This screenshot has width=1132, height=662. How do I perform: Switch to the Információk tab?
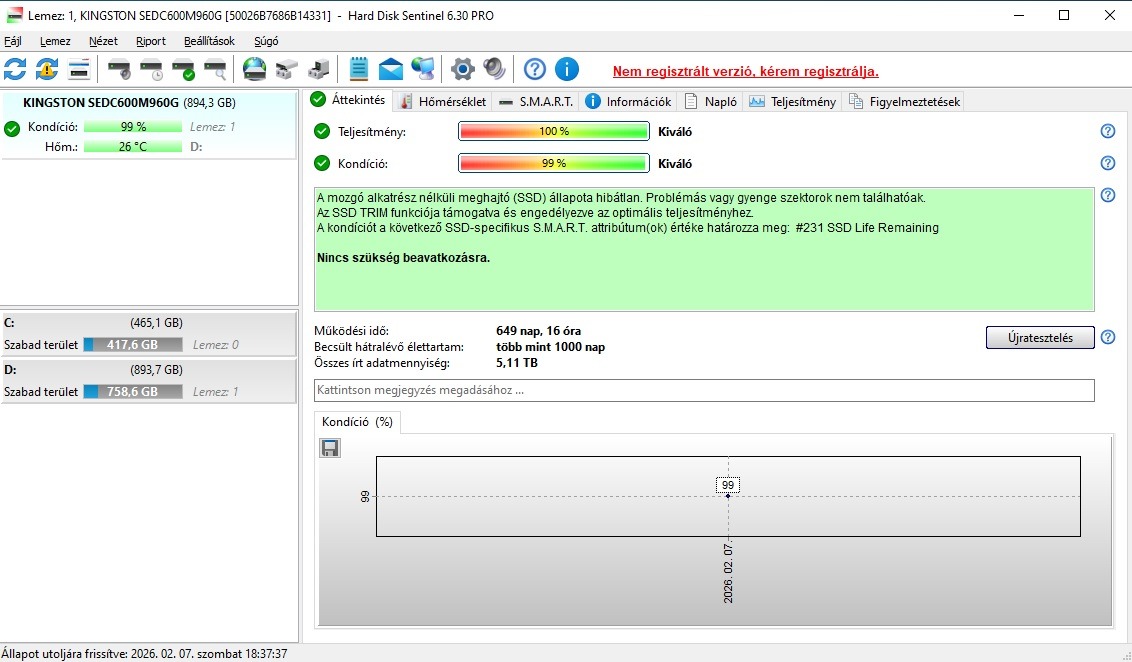click(x=628, y=102)
